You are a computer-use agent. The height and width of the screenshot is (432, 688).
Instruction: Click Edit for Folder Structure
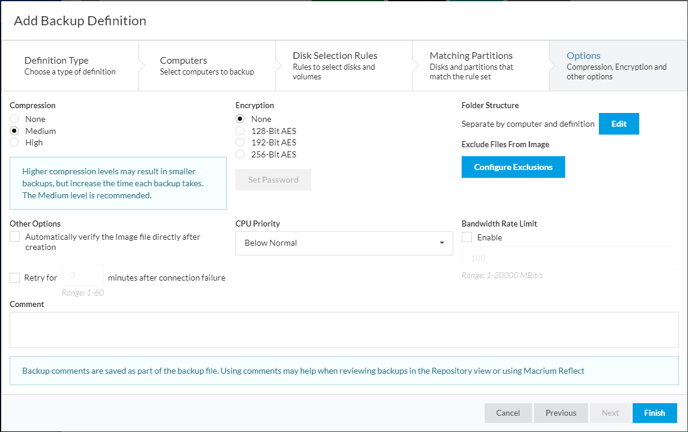click(x=619, y=124)
